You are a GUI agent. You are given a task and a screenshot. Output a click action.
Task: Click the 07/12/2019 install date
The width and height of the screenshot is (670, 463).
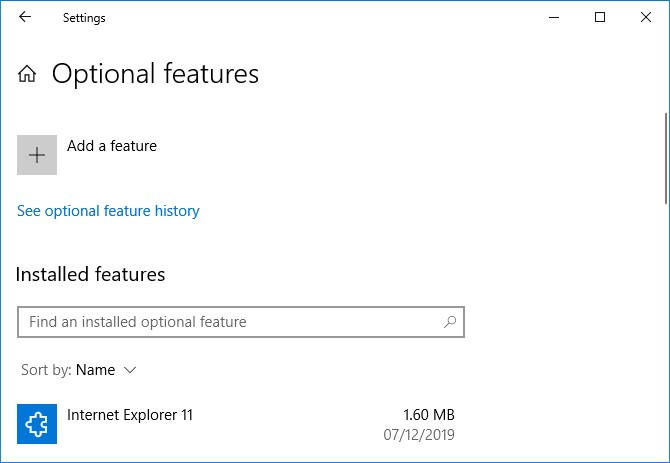pyautogui.click(x=421, y=435)
